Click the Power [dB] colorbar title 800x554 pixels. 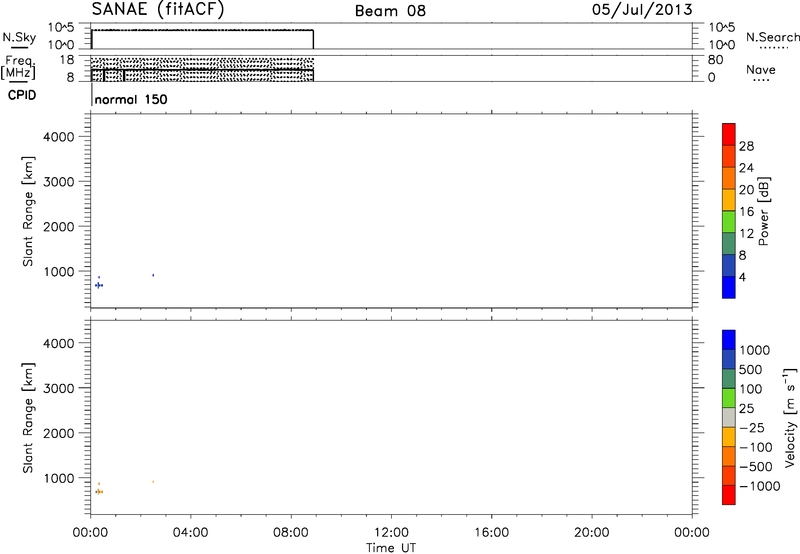[x=764, y=211]
